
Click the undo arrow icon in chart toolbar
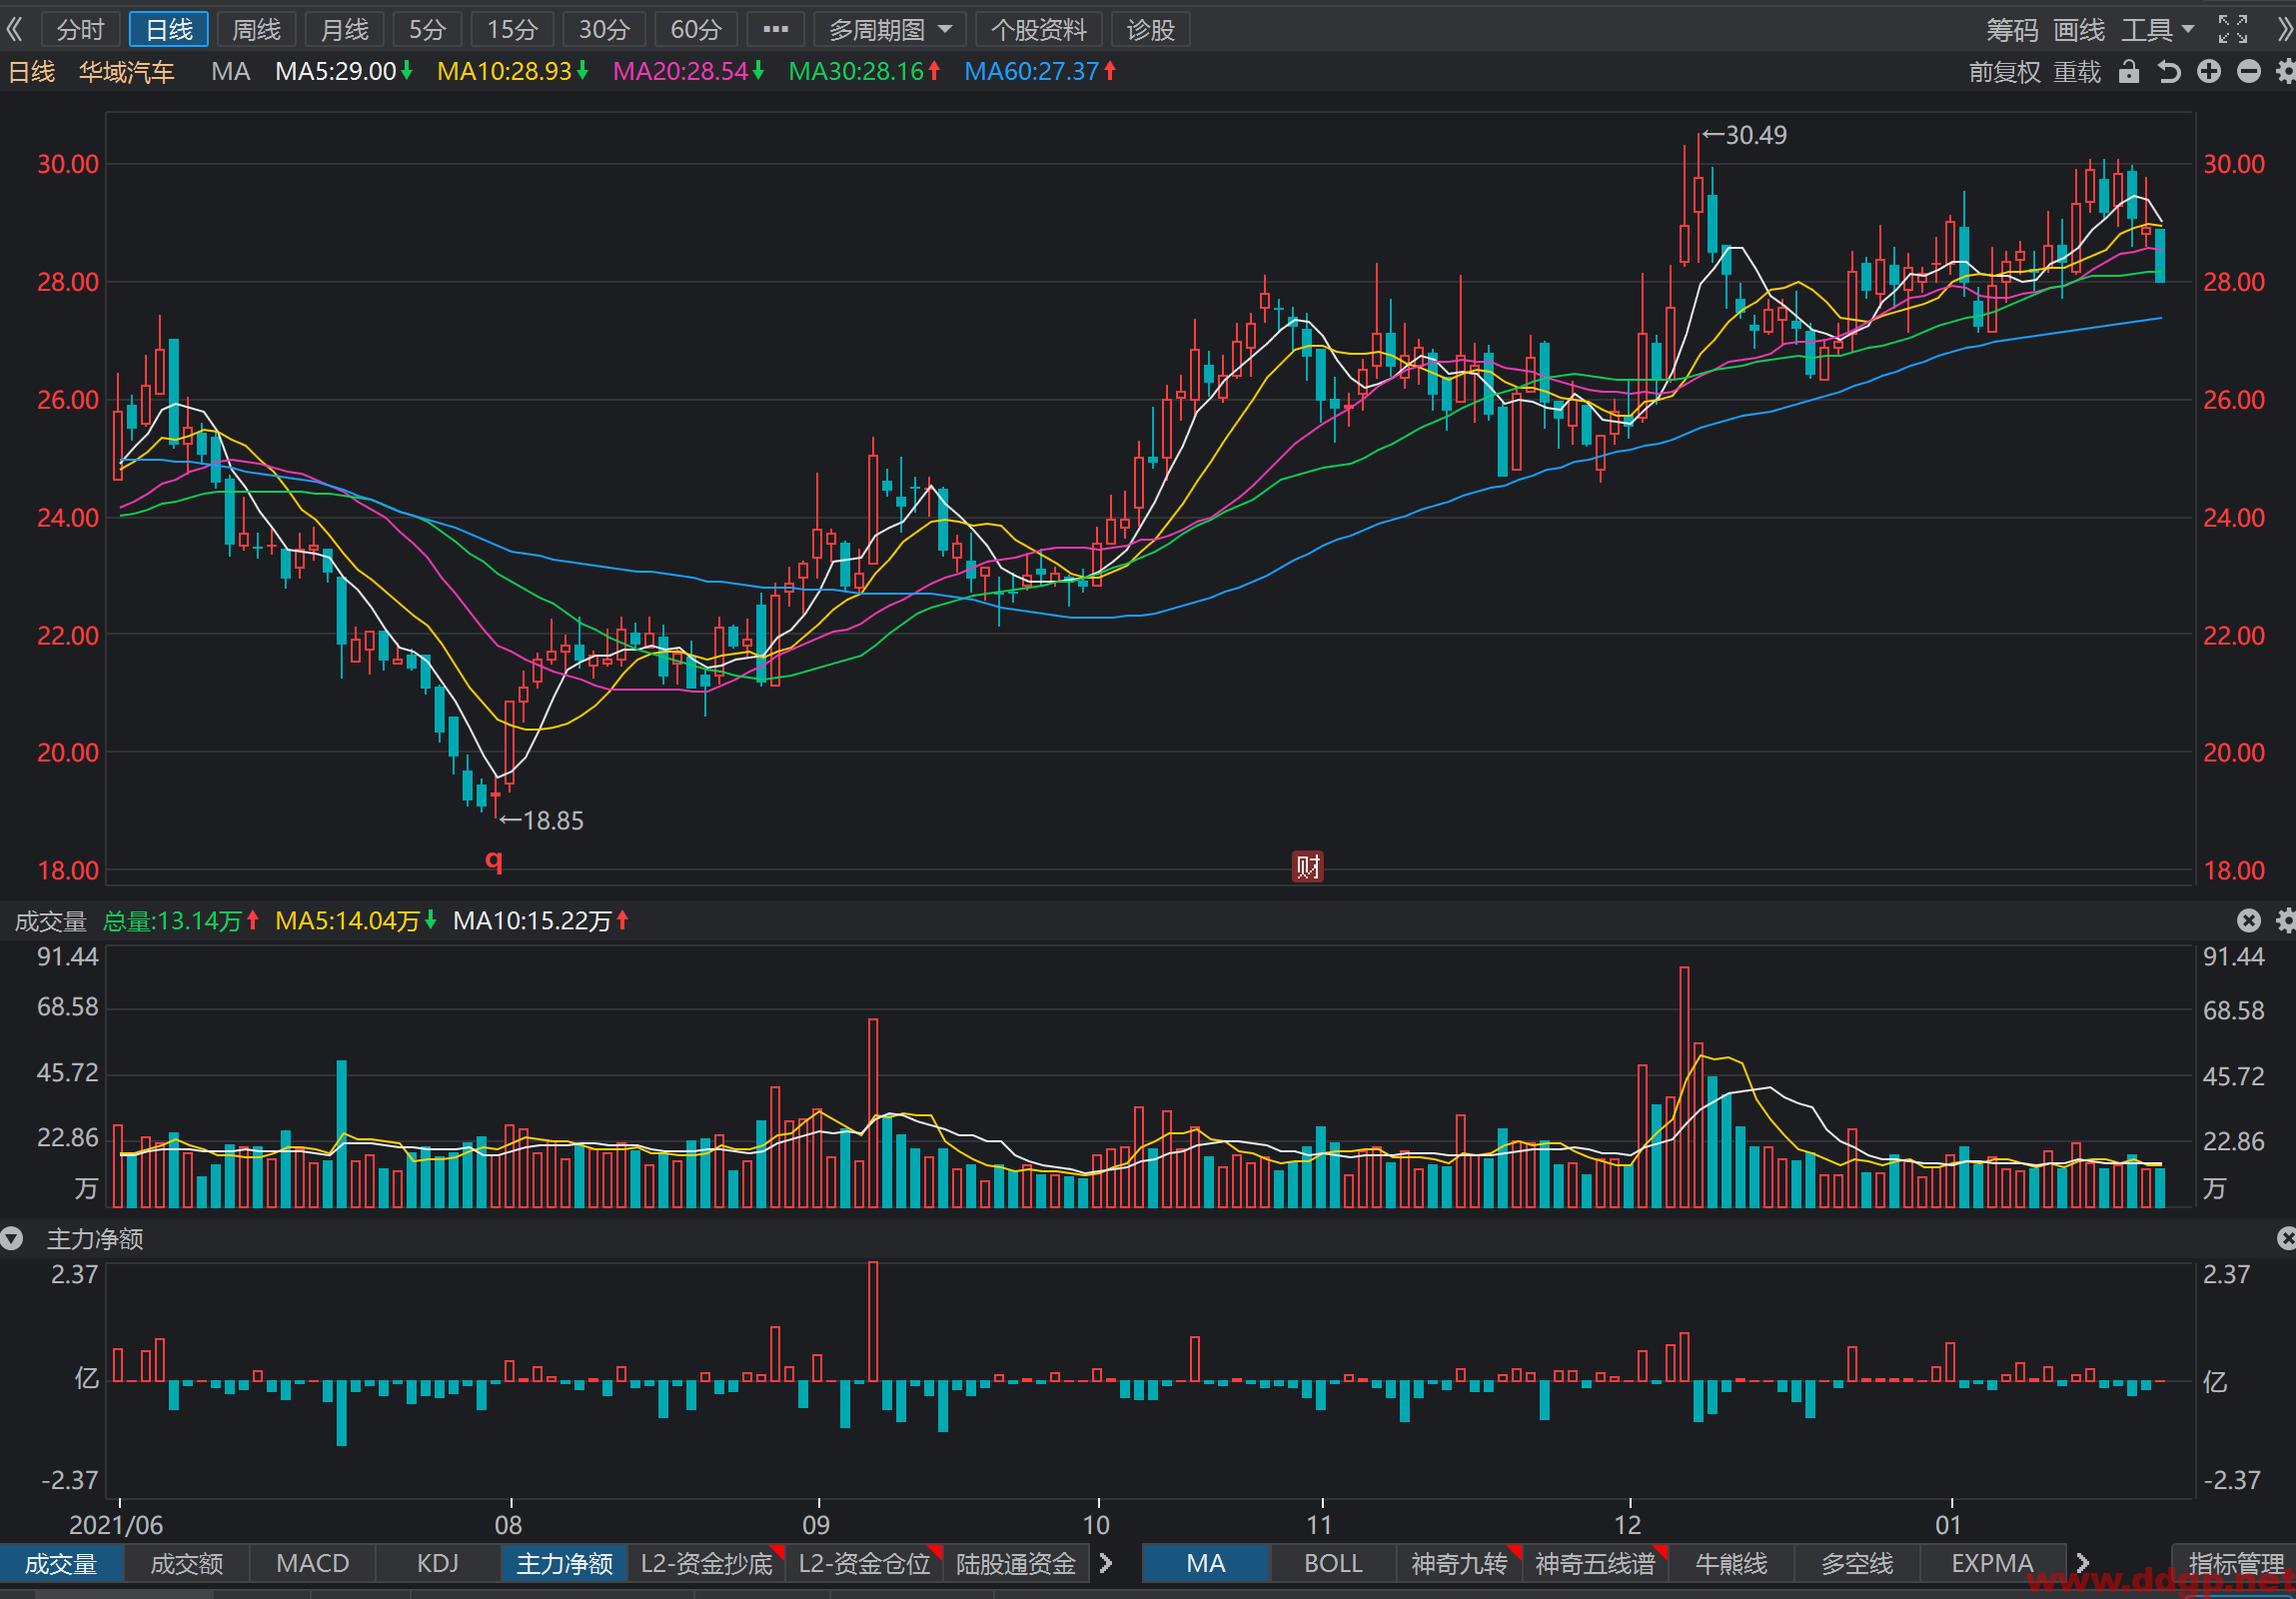2168,72
